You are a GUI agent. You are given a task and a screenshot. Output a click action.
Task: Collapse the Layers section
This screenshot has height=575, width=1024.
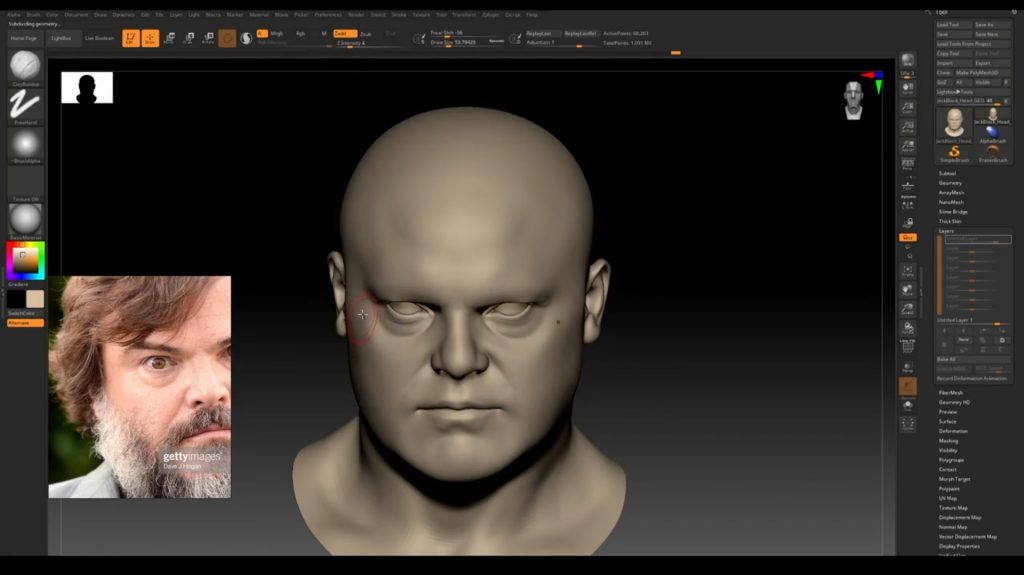[x=946, y=231]
